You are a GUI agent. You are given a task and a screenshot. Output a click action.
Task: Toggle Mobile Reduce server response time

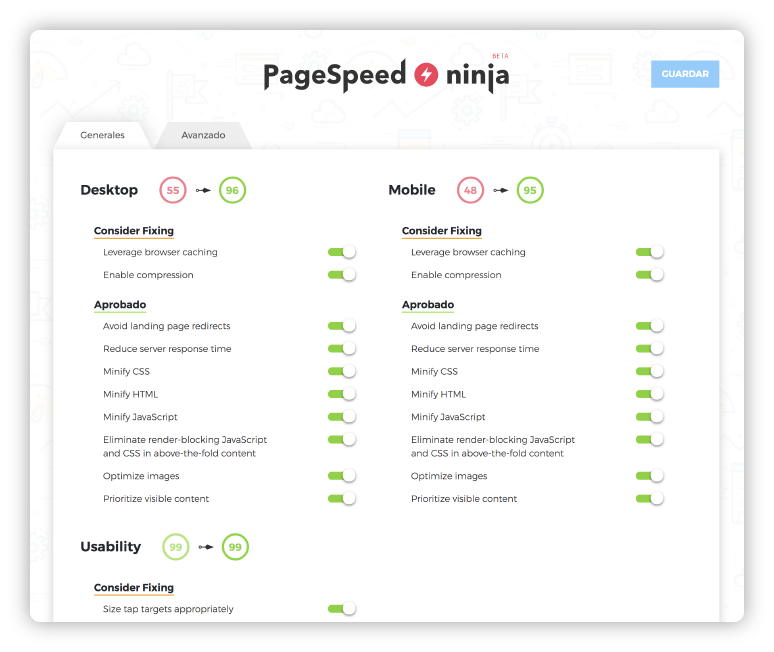[650, 348]
